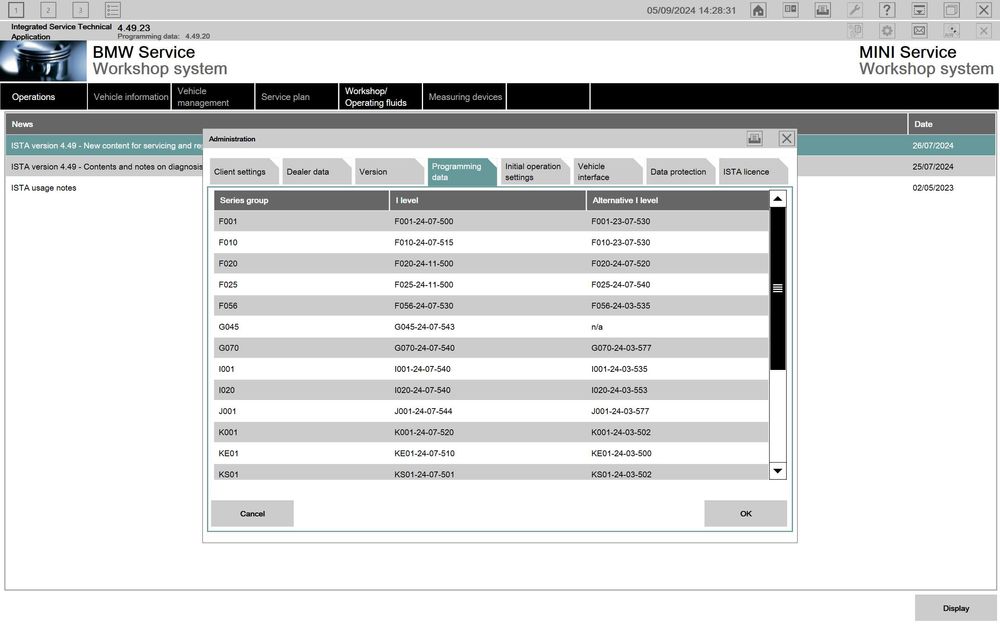
Task: Click the top toolbar print icon
Action: tap(823, 10)
